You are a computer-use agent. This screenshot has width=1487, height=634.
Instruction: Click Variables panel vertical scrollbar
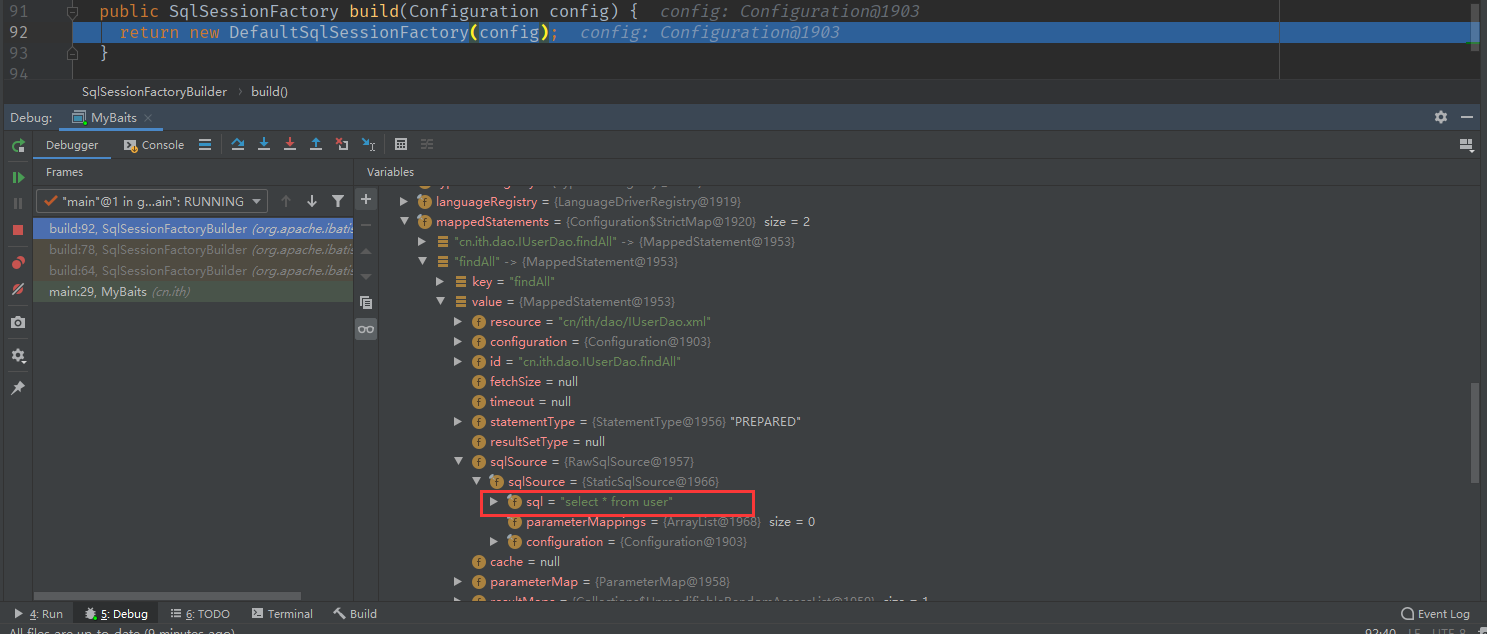[1475, 432]
